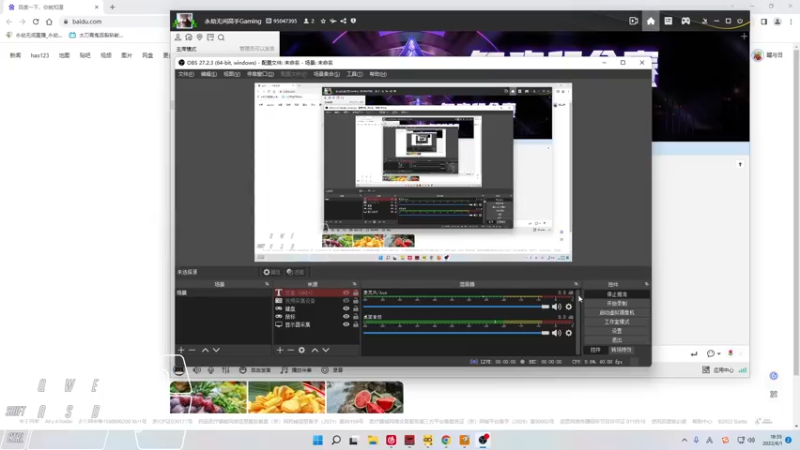Open the taskbar search icon
The image size is (800, 450).
(336, 440)
